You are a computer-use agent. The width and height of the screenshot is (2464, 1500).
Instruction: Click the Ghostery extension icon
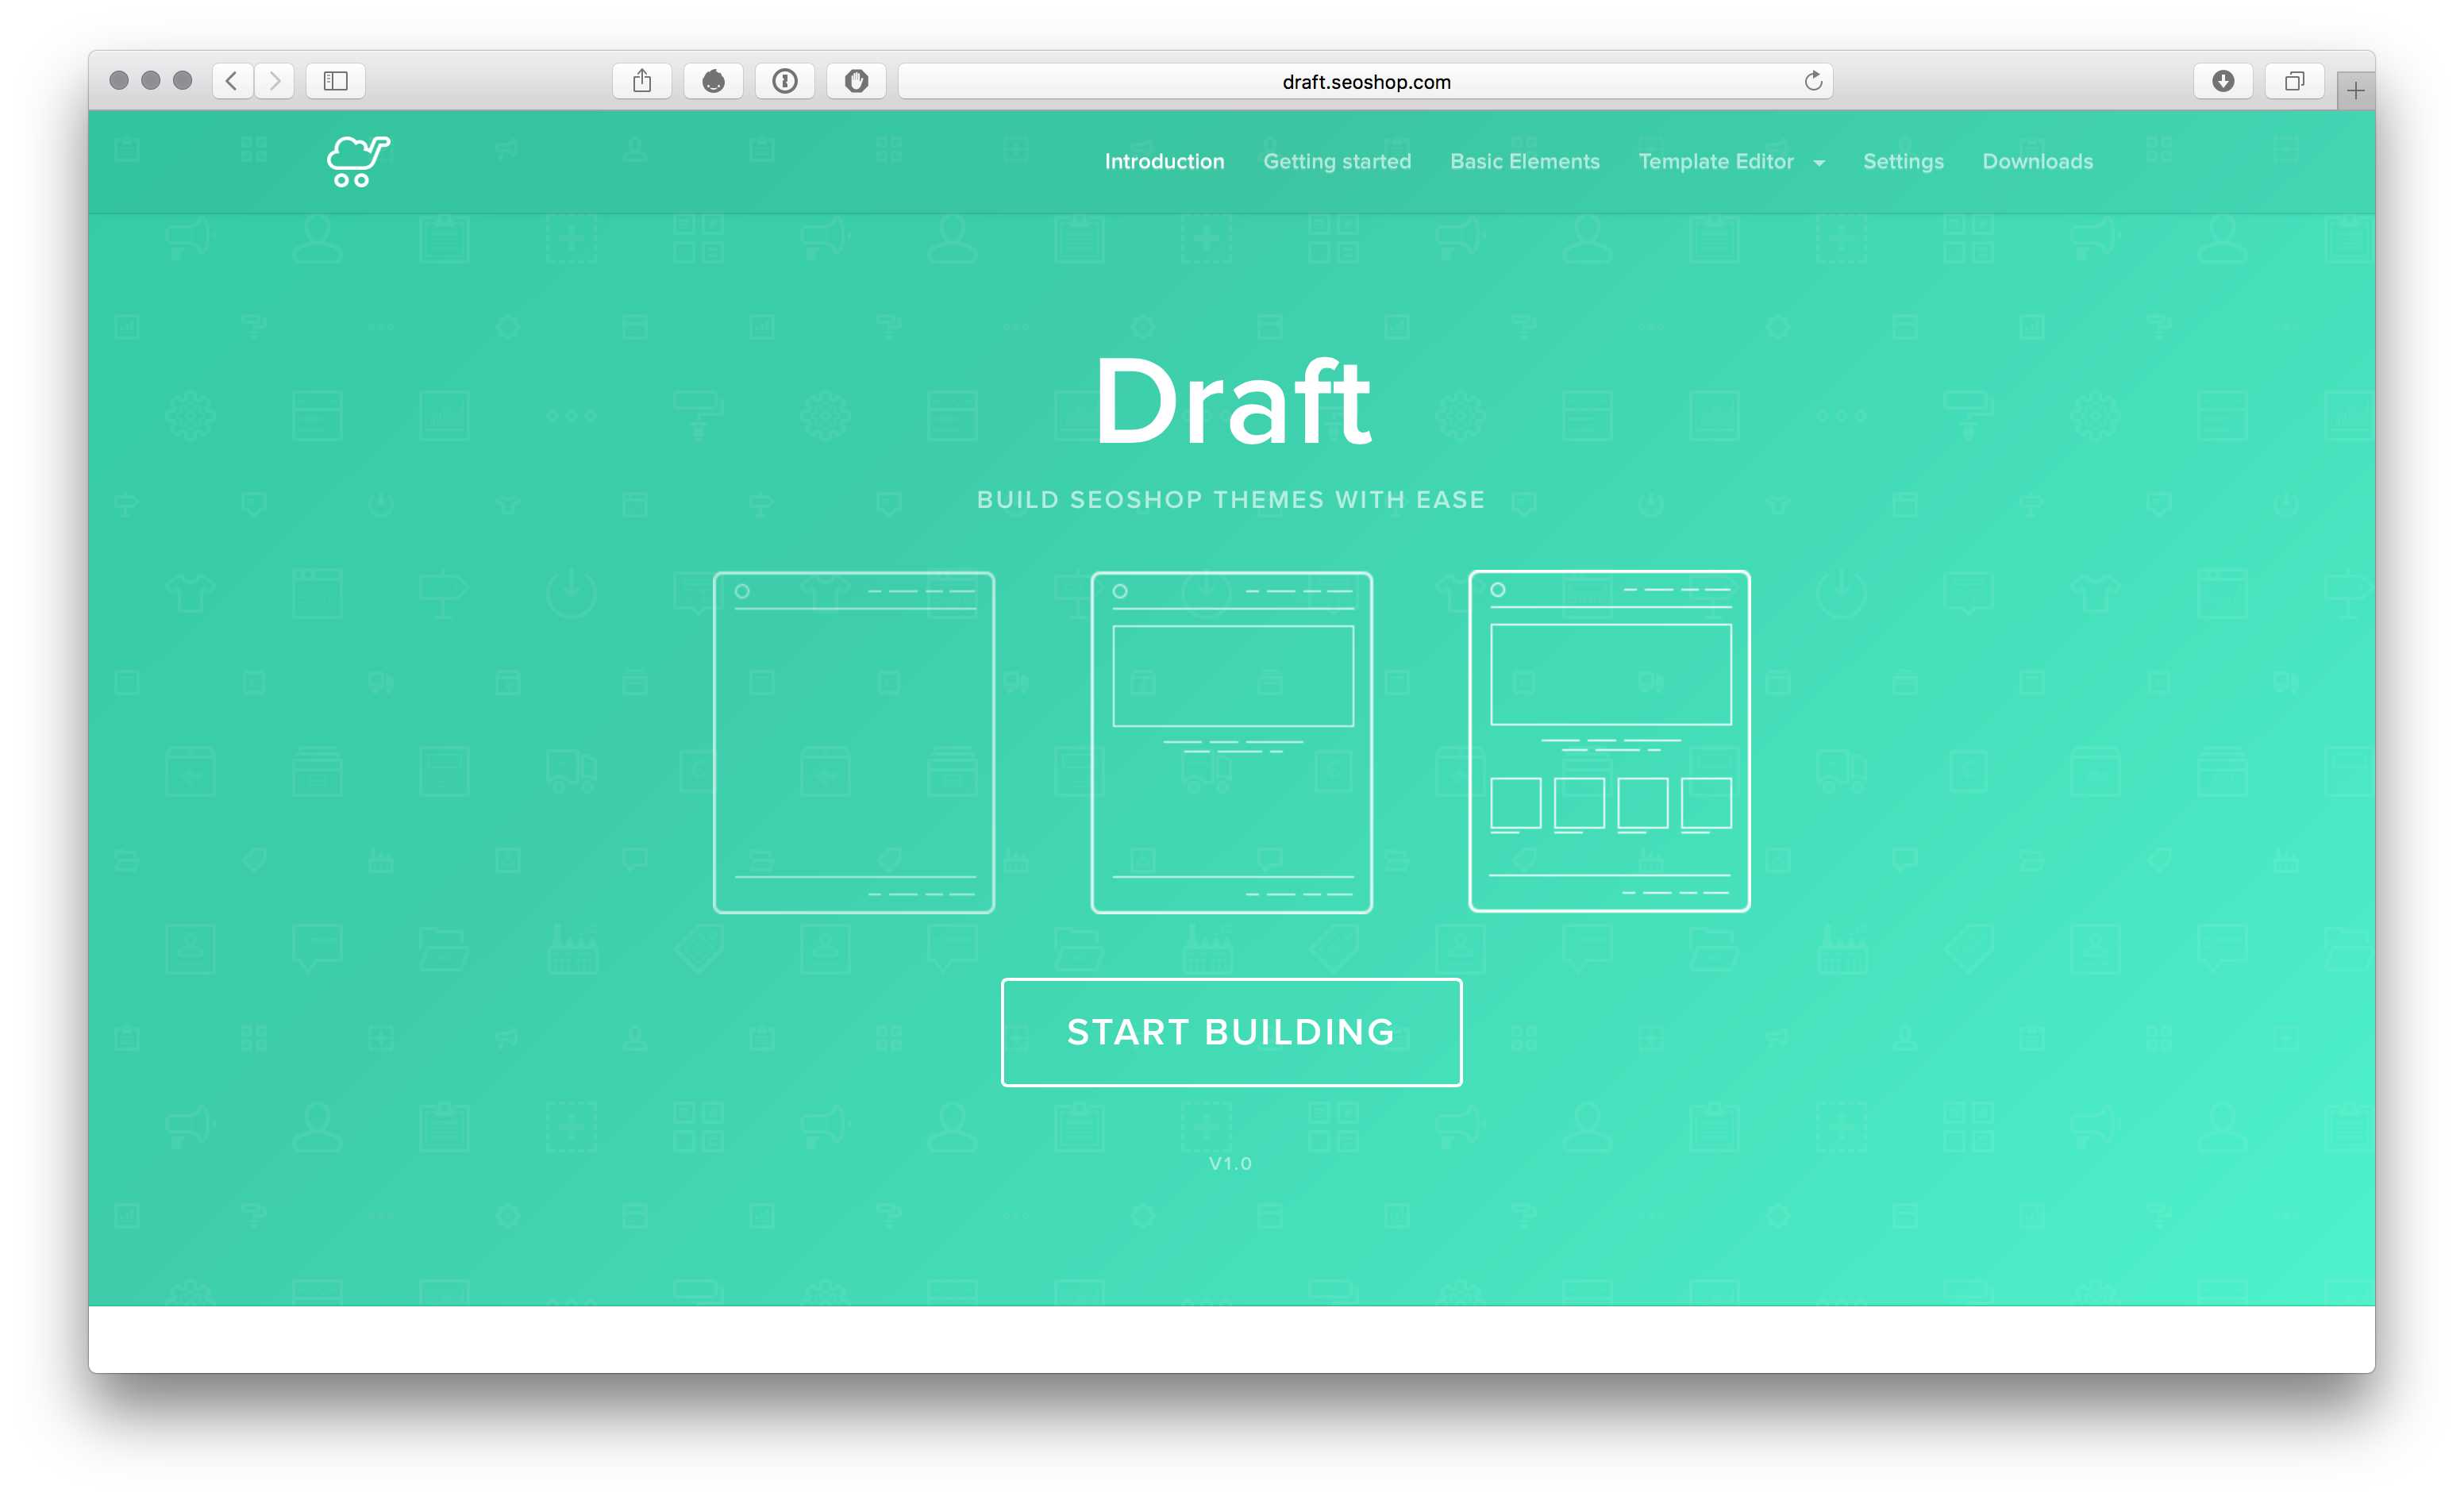(713, 81)
